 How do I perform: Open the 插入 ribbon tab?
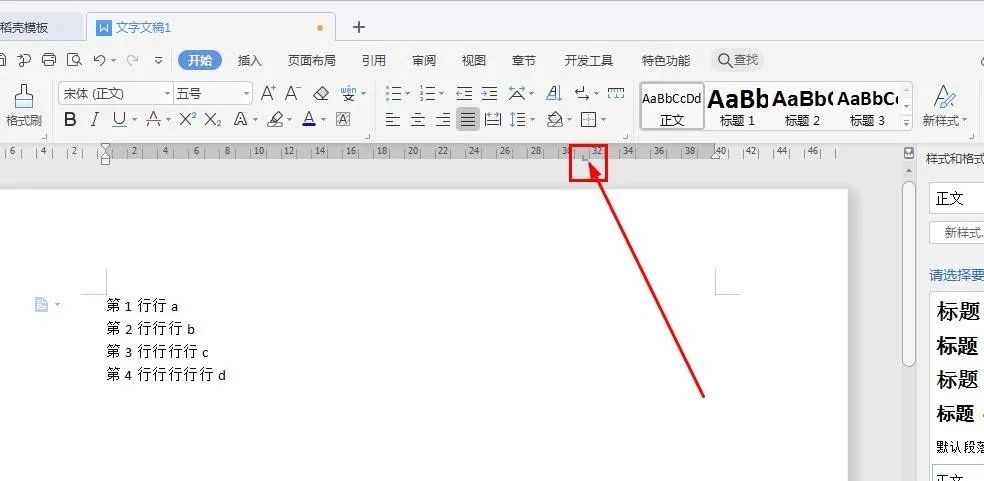tap(249, 60)
